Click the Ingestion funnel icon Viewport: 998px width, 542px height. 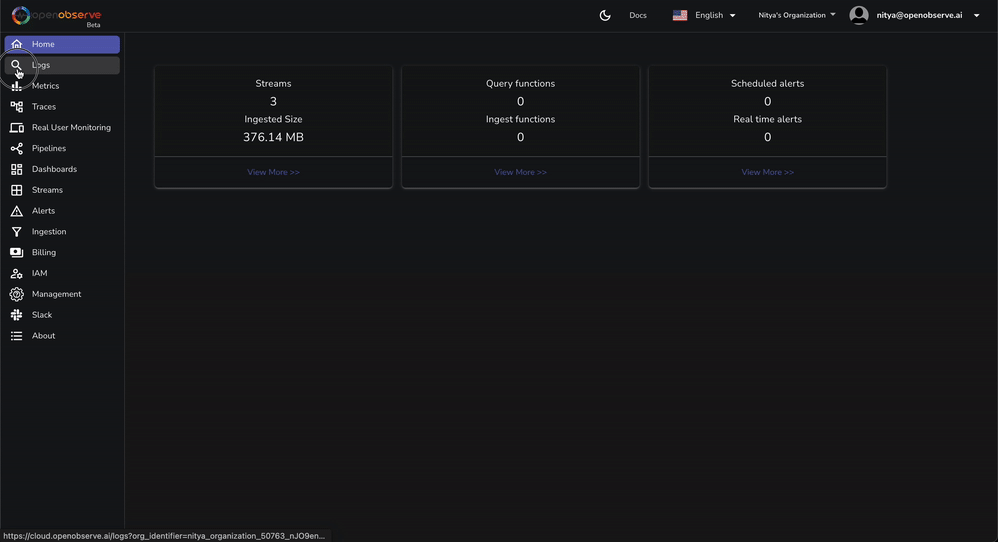(17, 232)
